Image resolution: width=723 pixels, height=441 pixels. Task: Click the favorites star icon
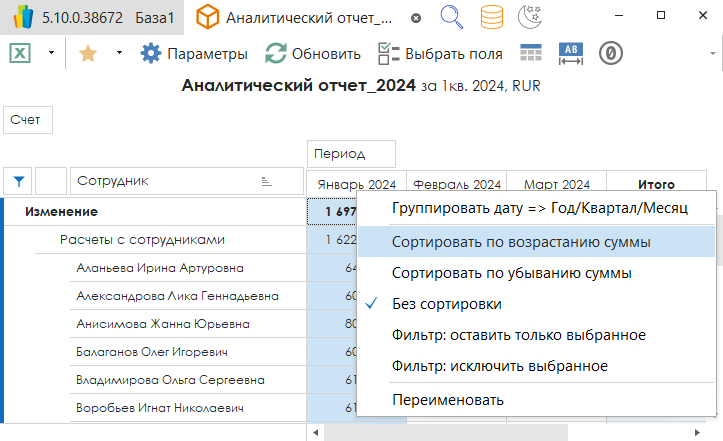87,54
